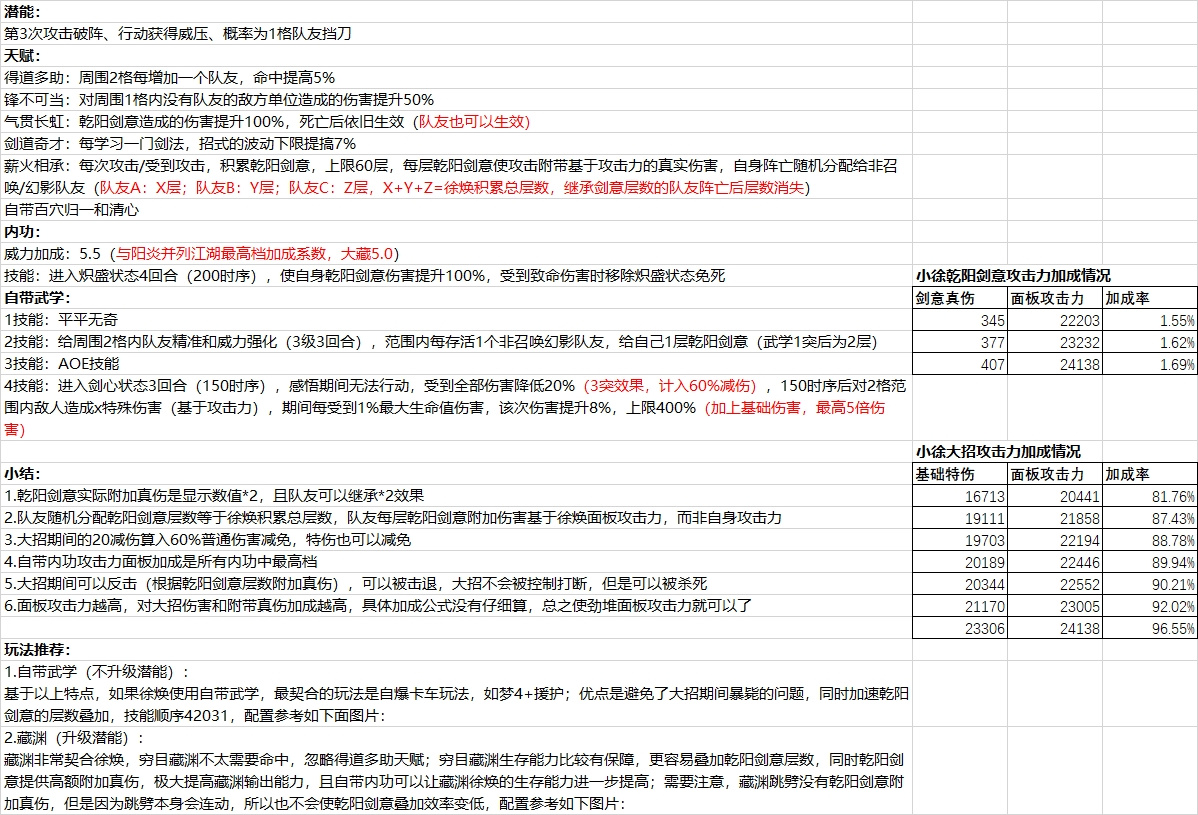Select the 1.69% cell
Viewport: 1198px width, 815px height.
click(x=1150, y=364)
